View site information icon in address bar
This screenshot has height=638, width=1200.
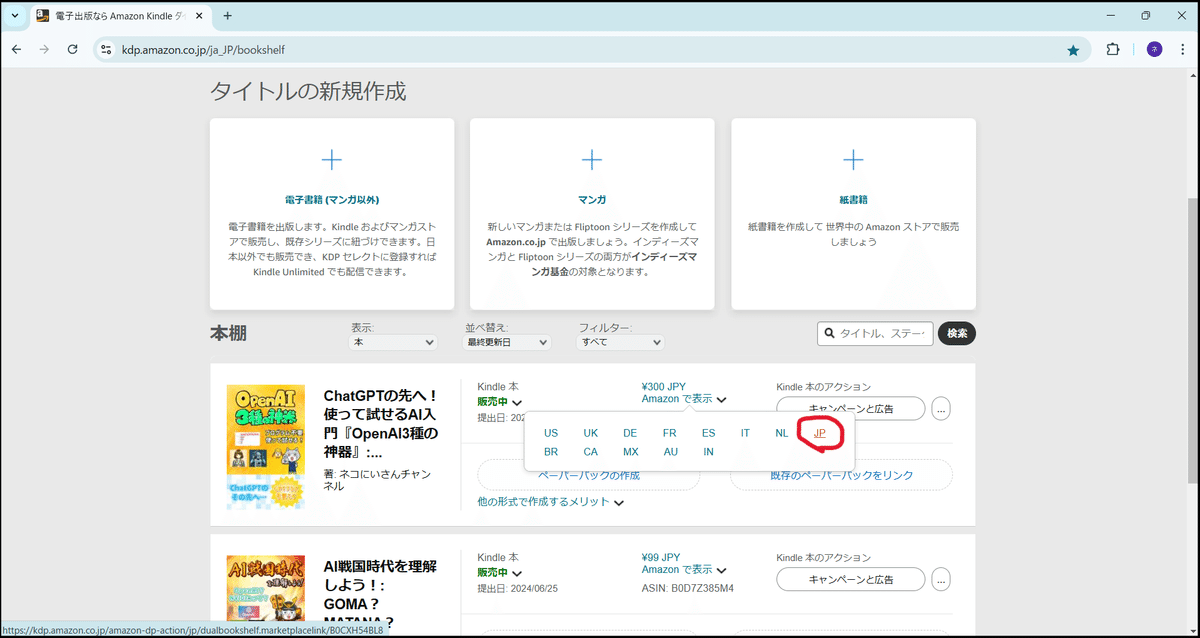click(107, 50)
